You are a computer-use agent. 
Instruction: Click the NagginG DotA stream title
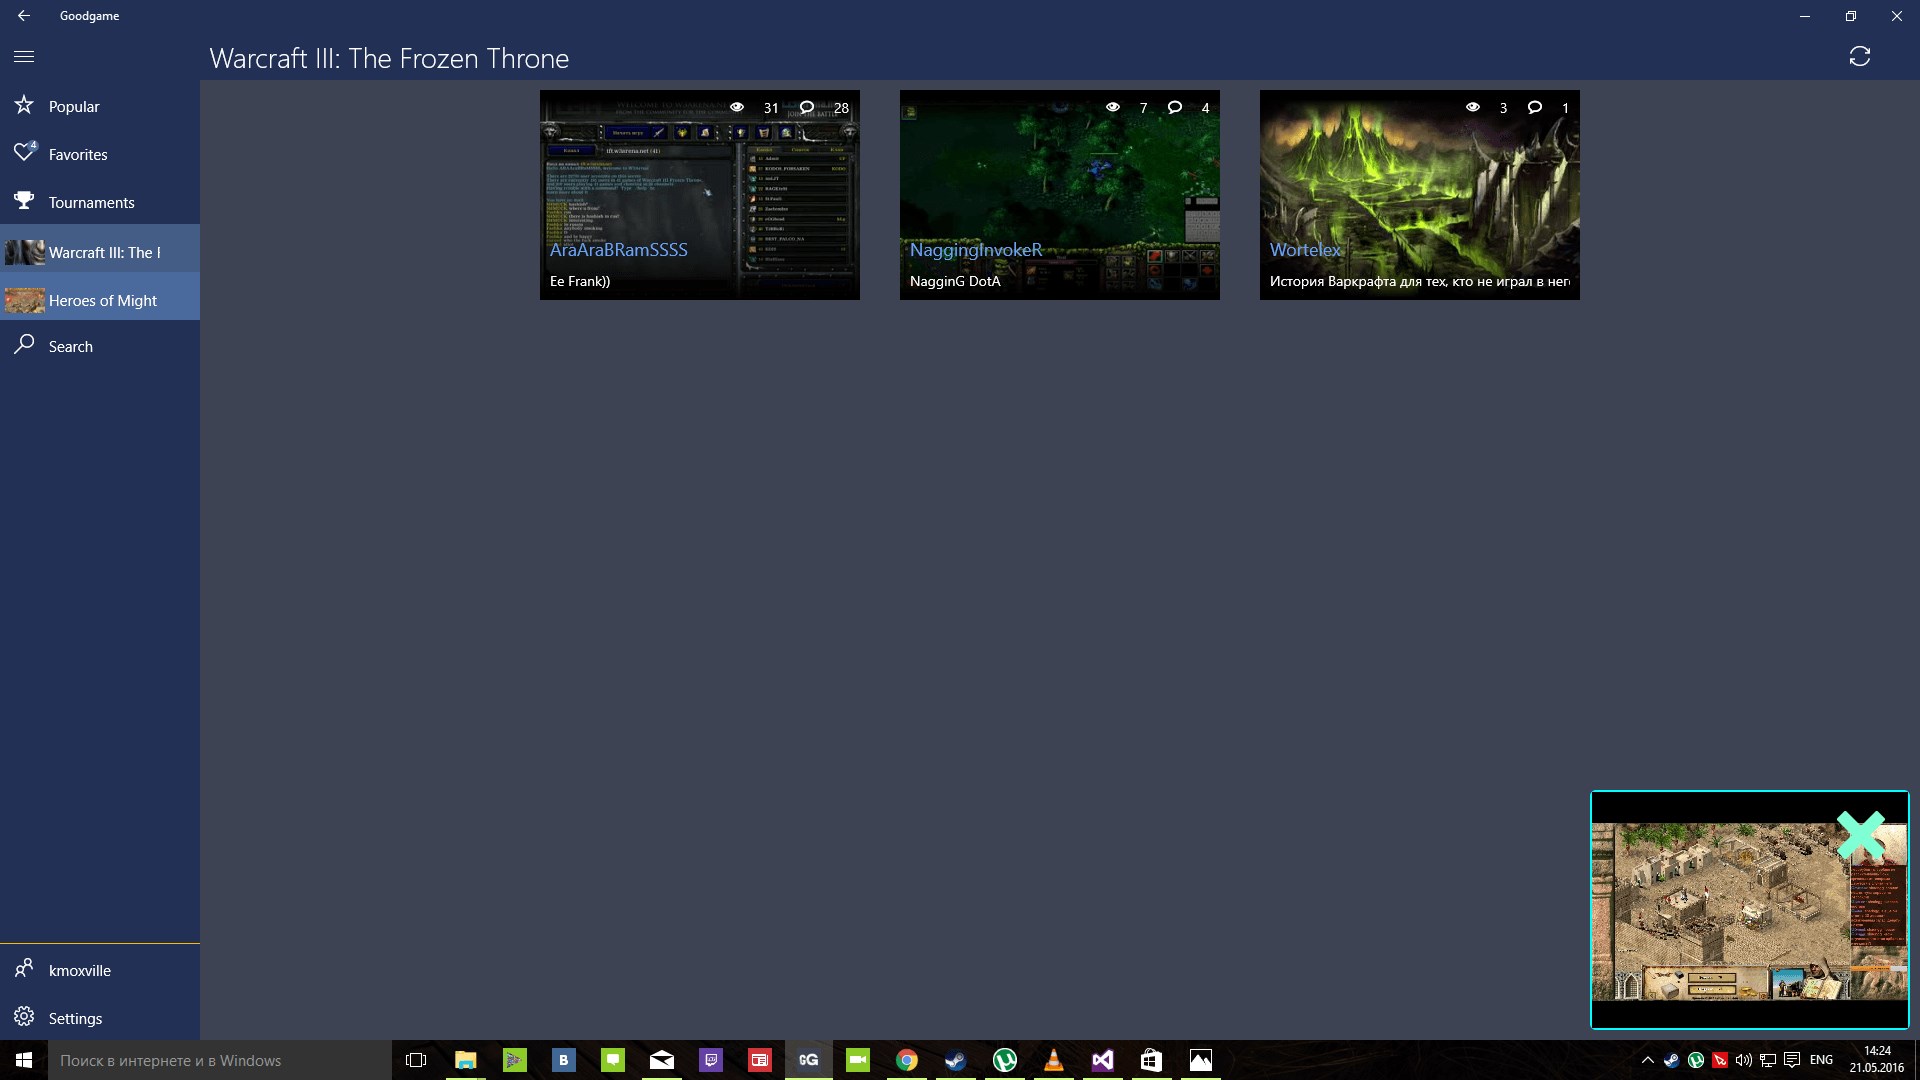click(x=955, y=281)
